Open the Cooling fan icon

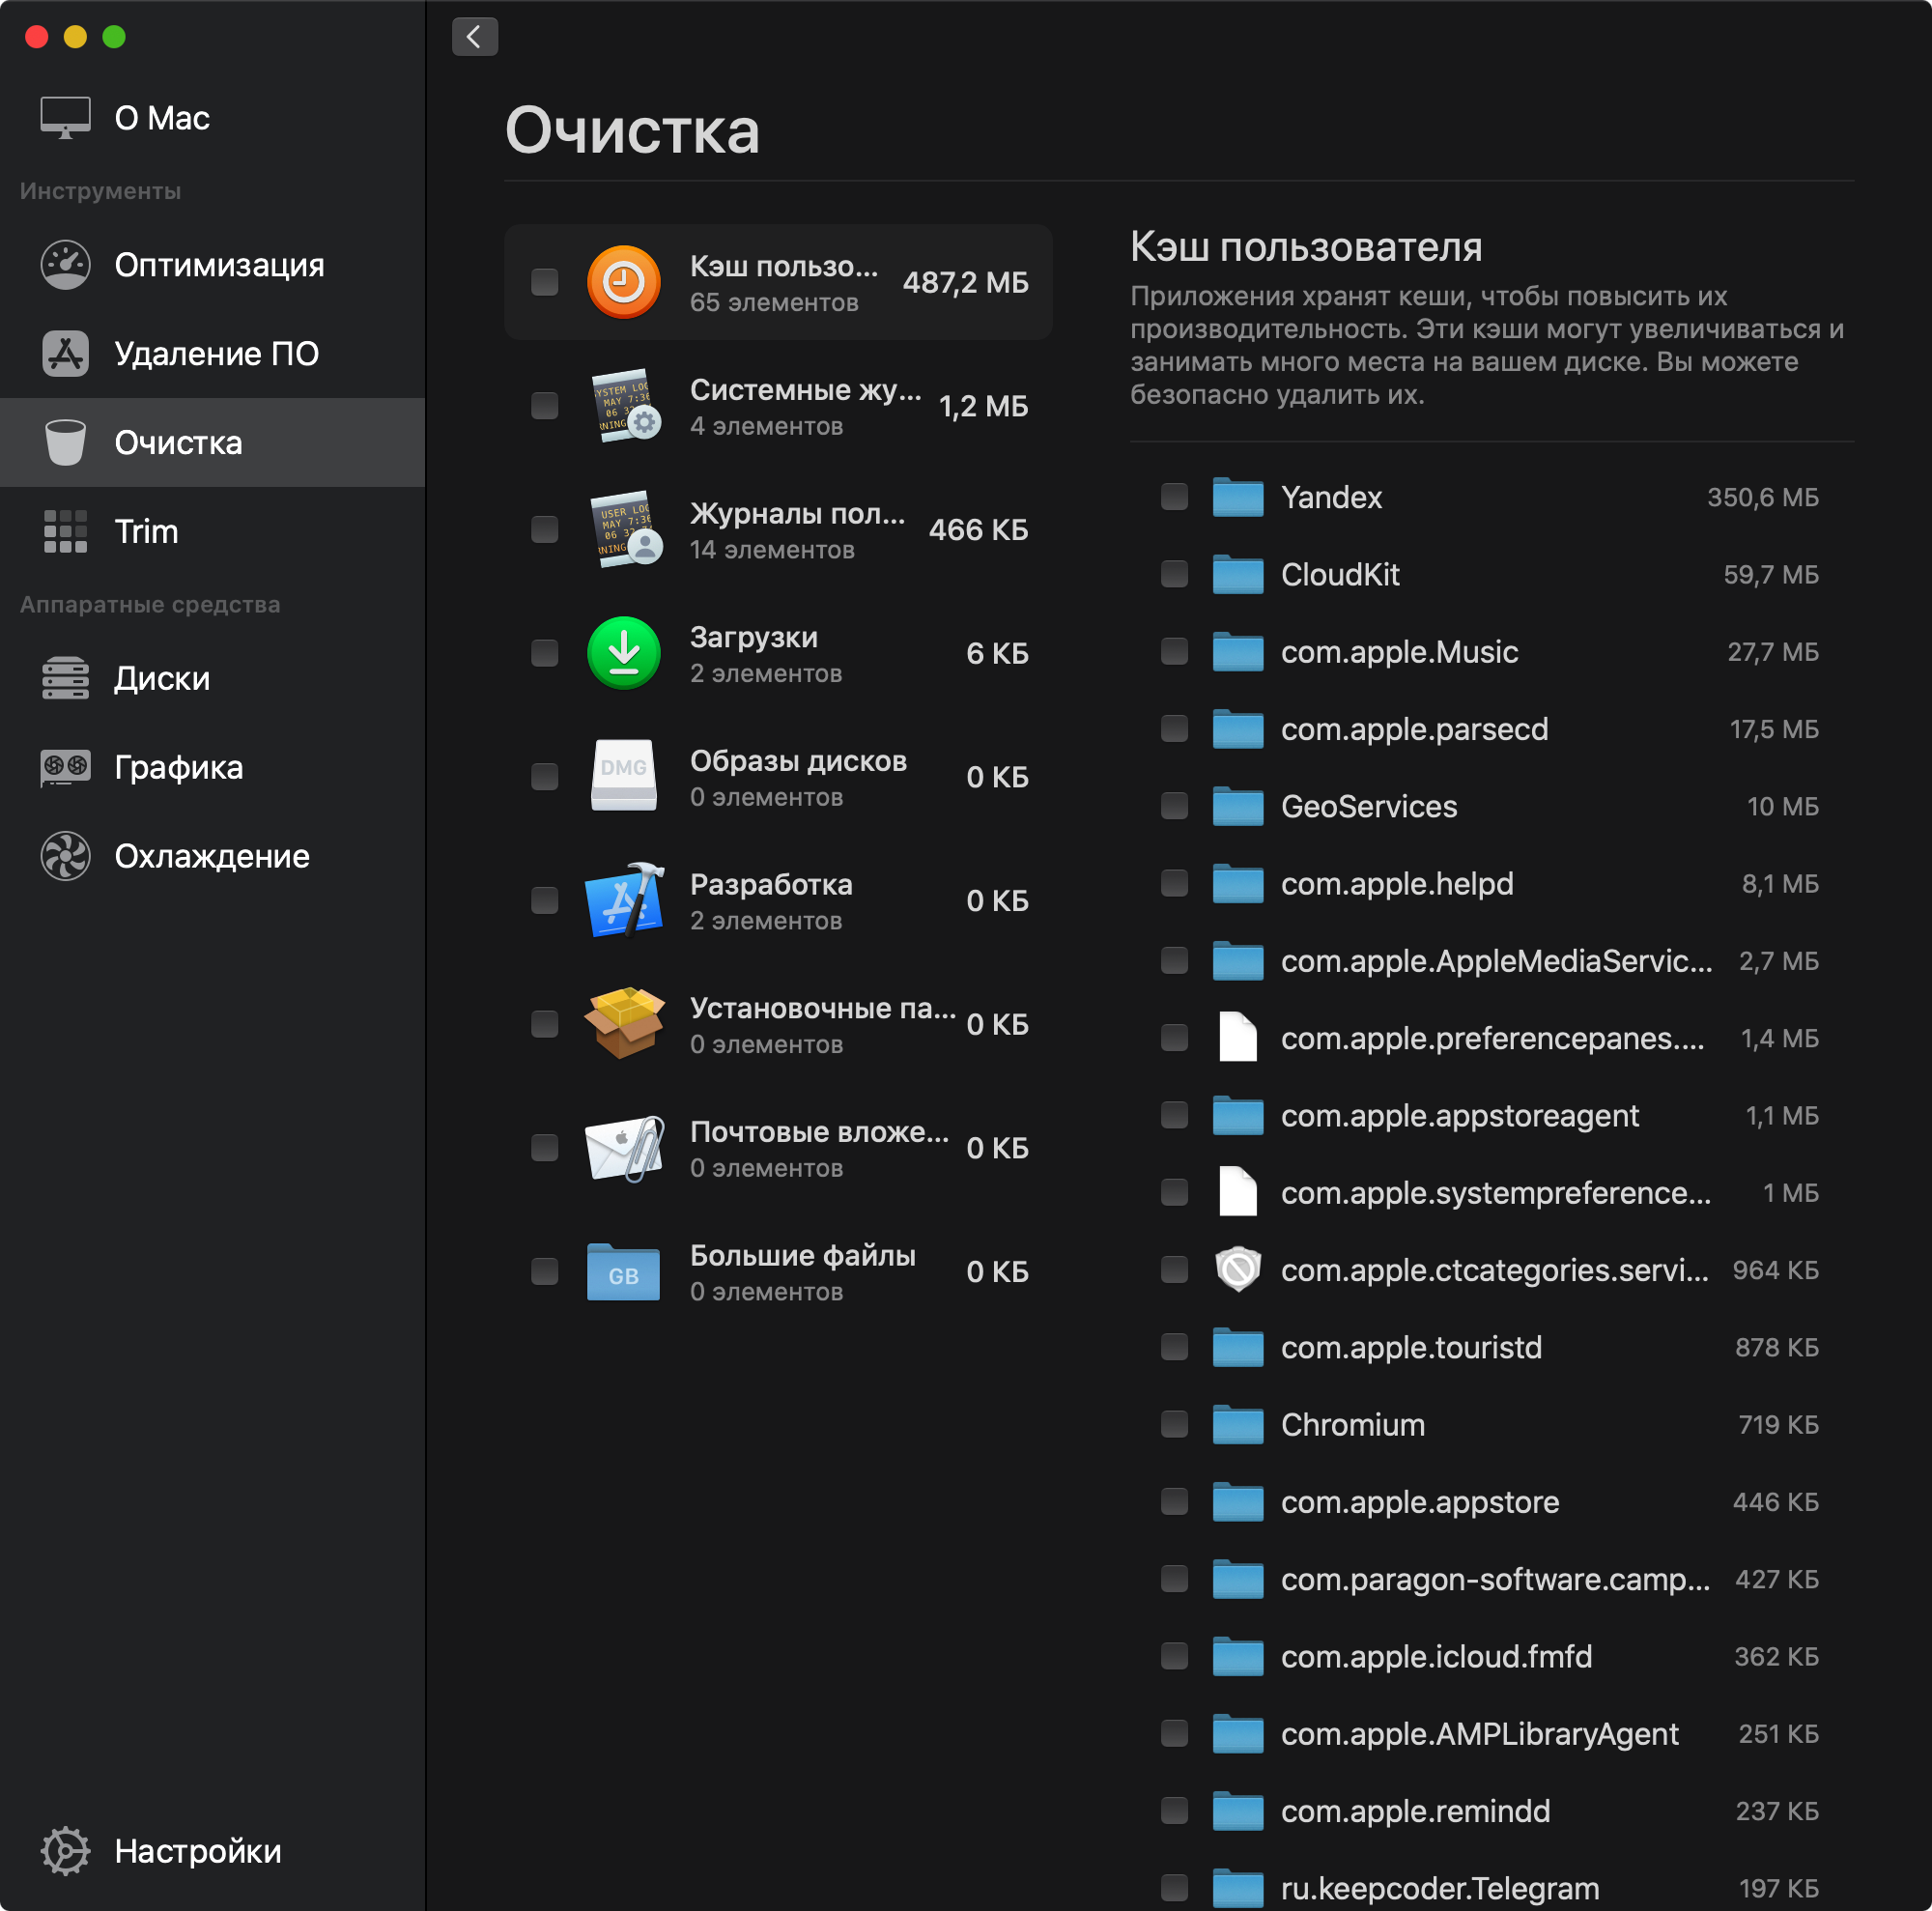tap(65, 856)
